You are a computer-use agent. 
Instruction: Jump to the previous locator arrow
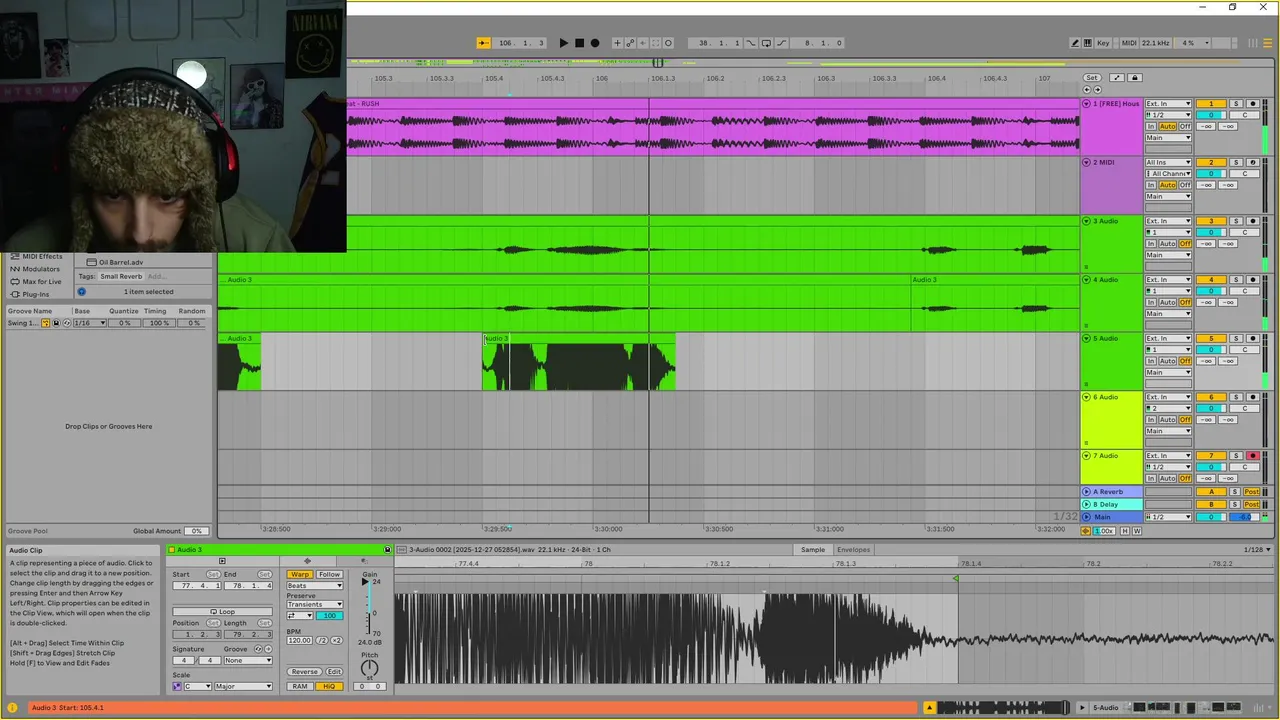[x=1087, y=89]
